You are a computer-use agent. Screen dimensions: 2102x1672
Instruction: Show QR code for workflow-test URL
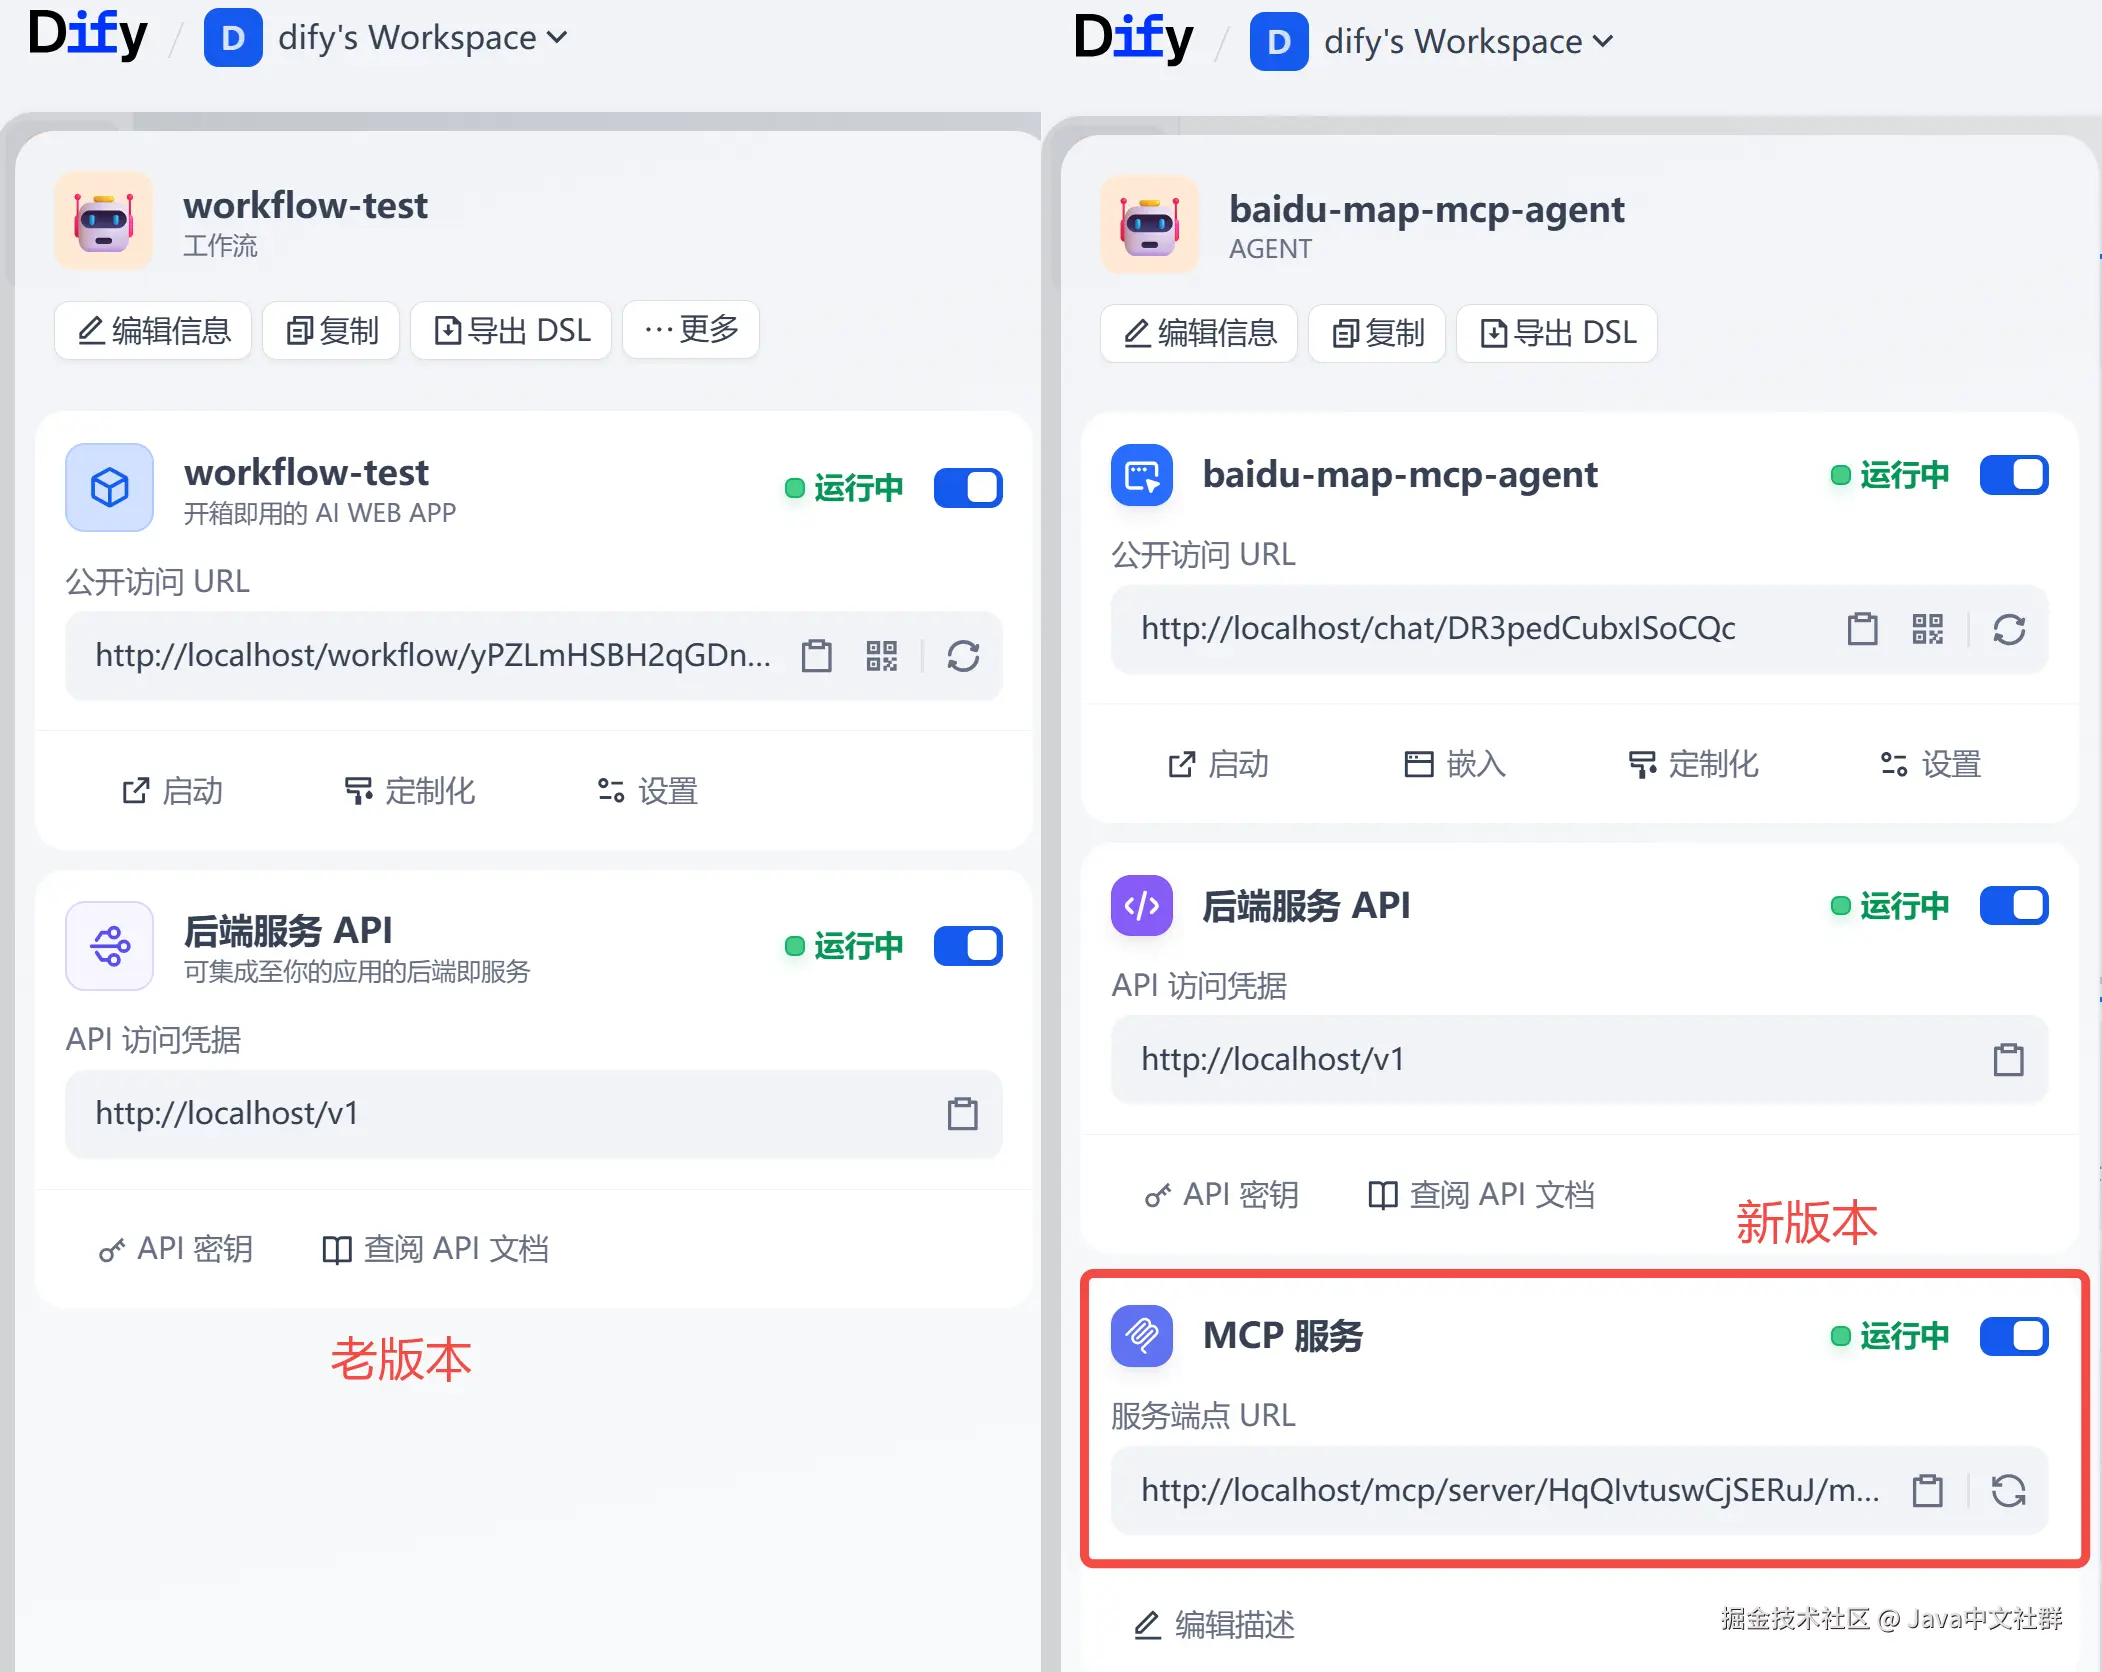[x=881, y=656]
